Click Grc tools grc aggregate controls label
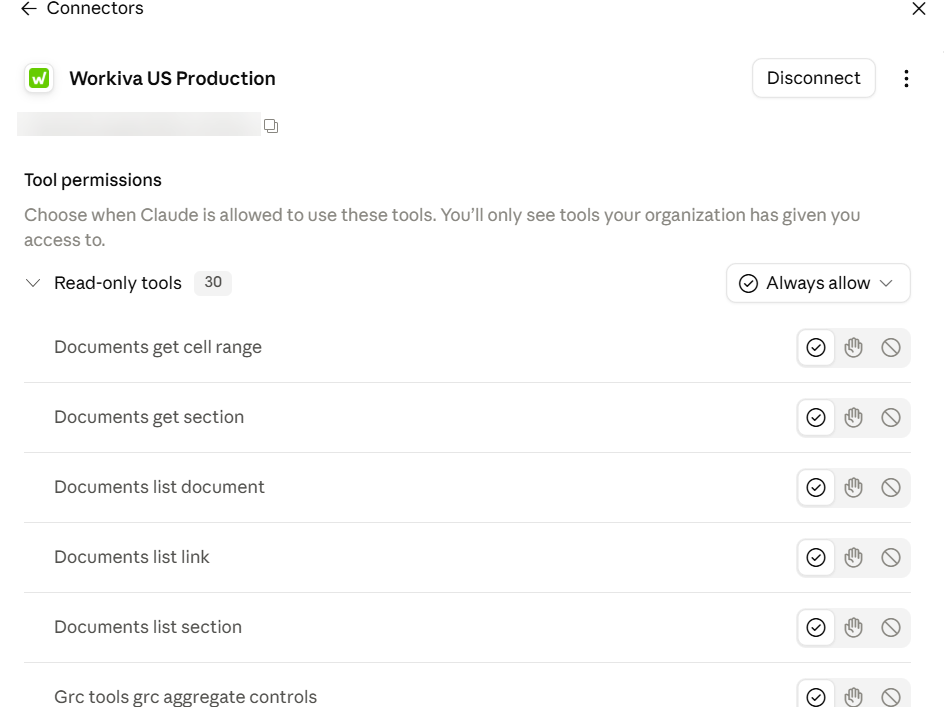944x707 pixels. (185, 697)
